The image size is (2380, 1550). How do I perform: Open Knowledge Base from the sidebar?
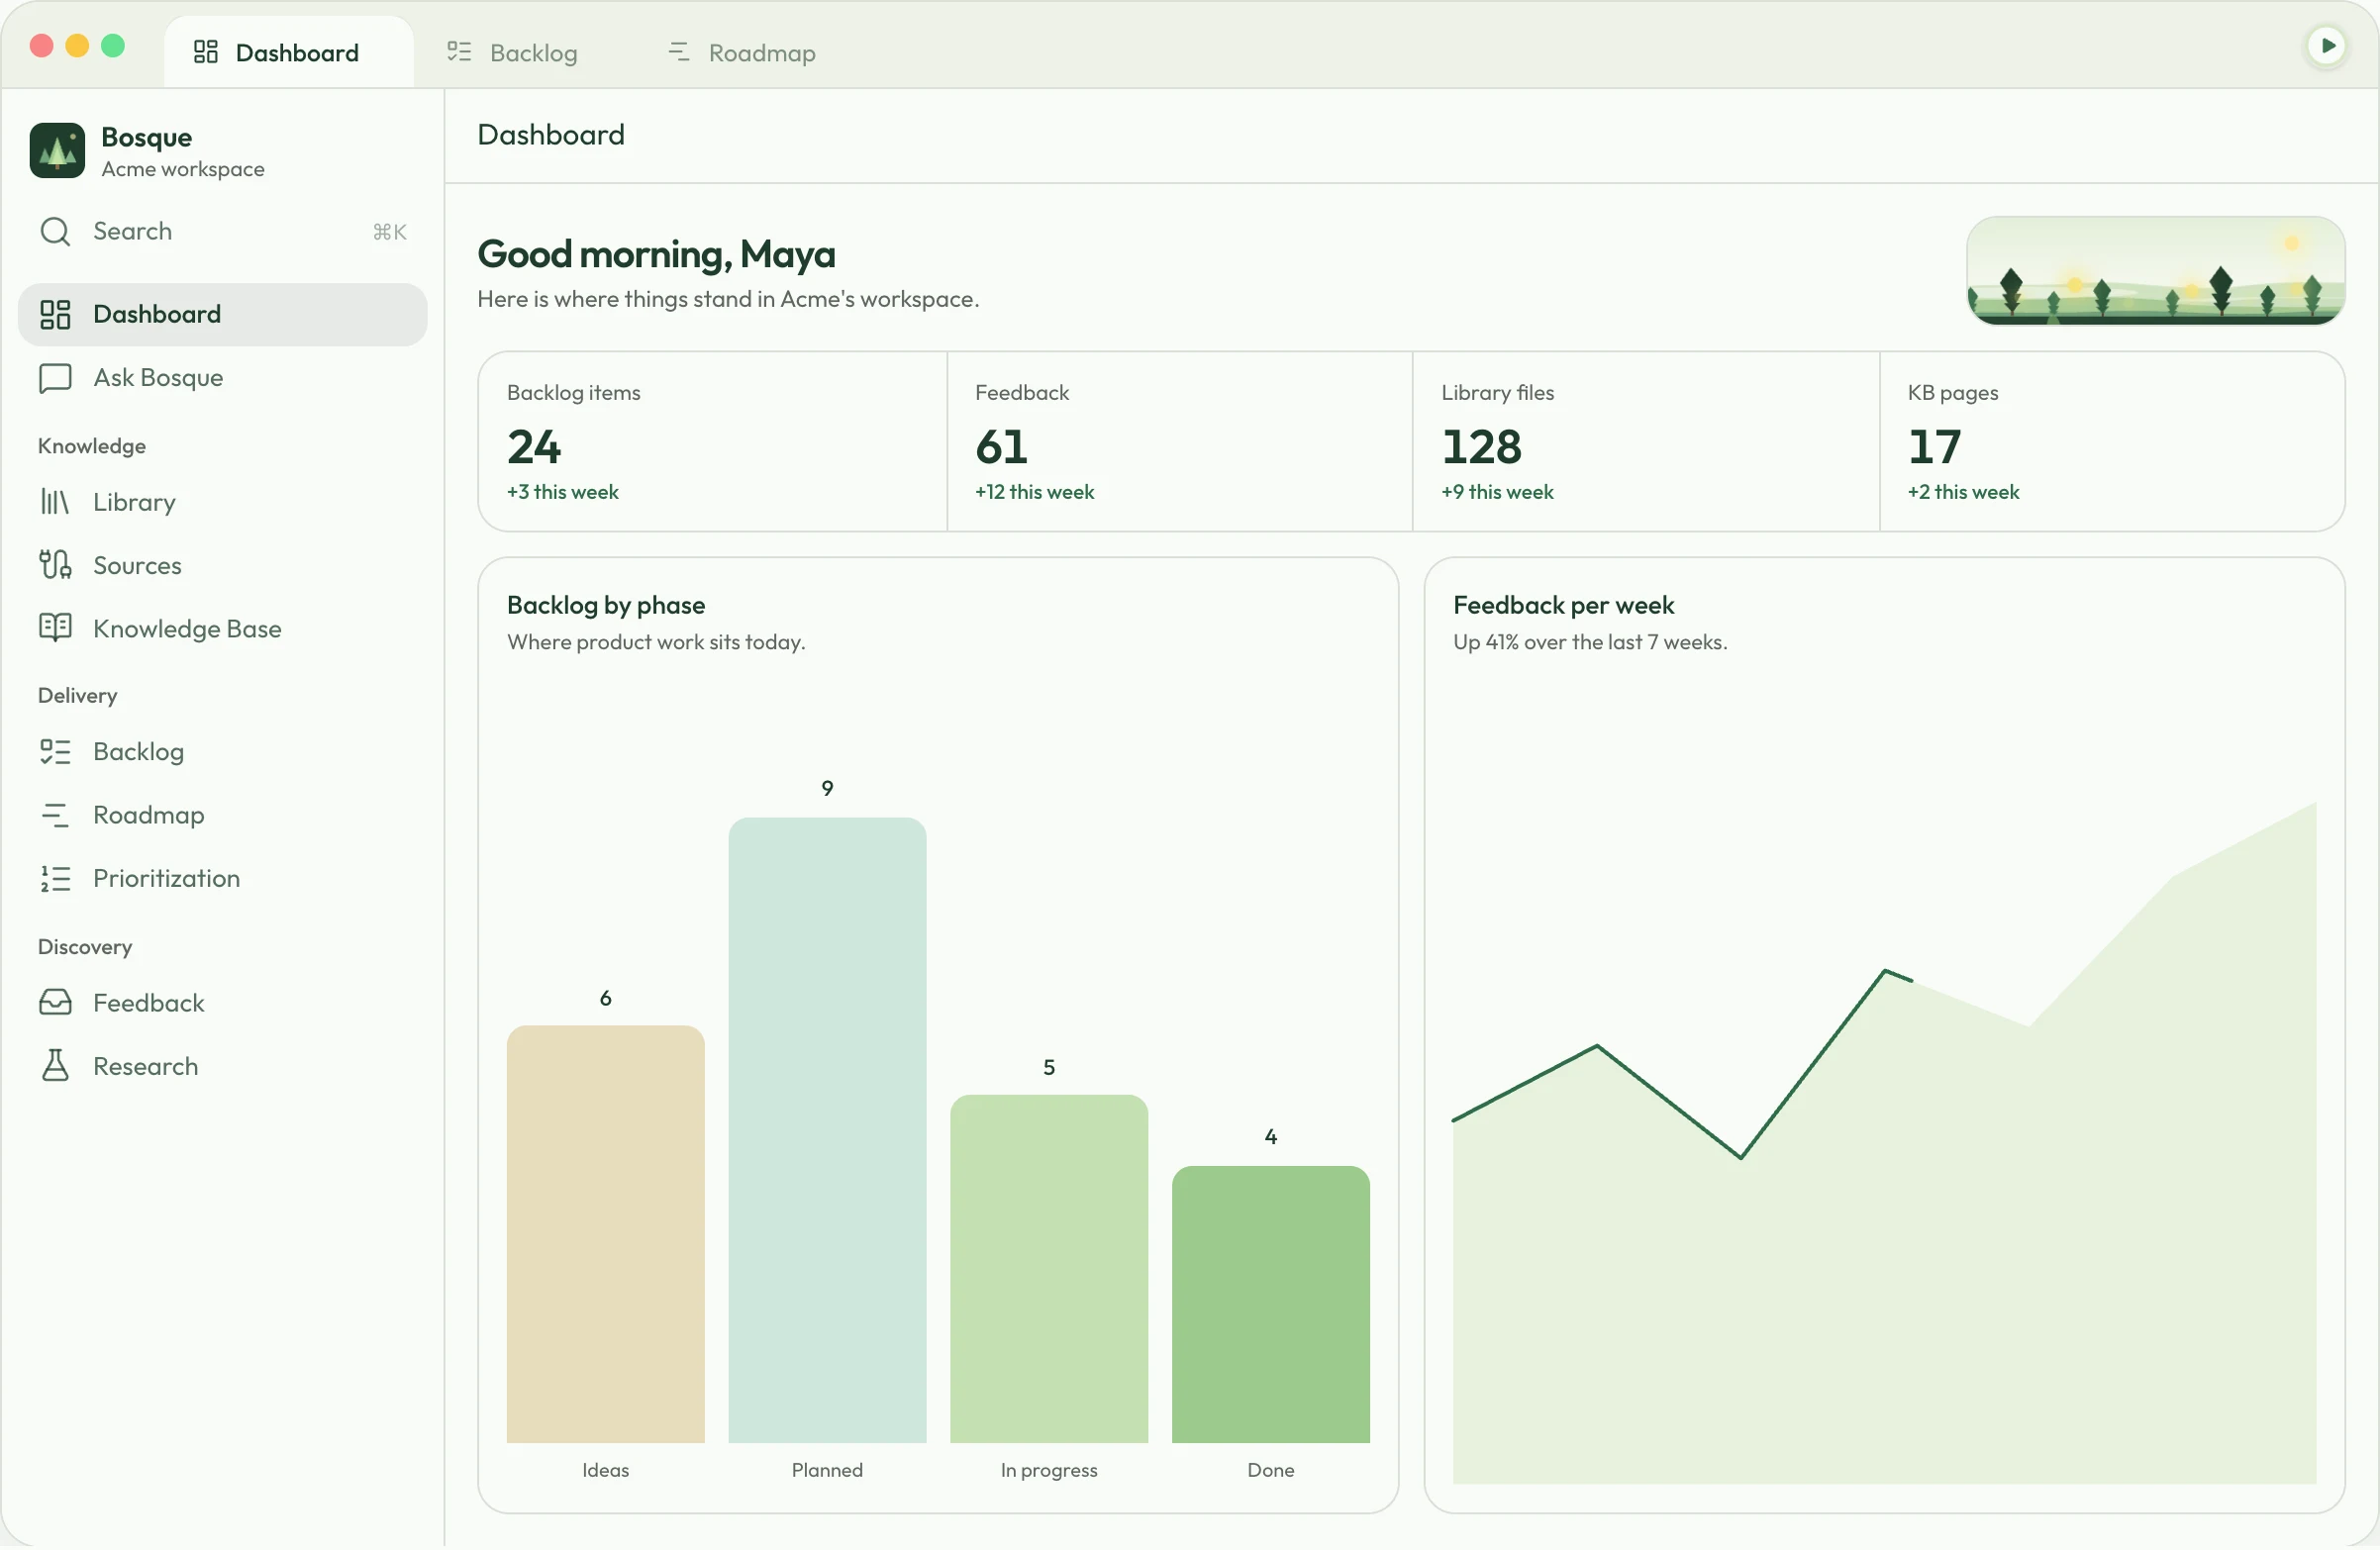[x=223, y=629]
